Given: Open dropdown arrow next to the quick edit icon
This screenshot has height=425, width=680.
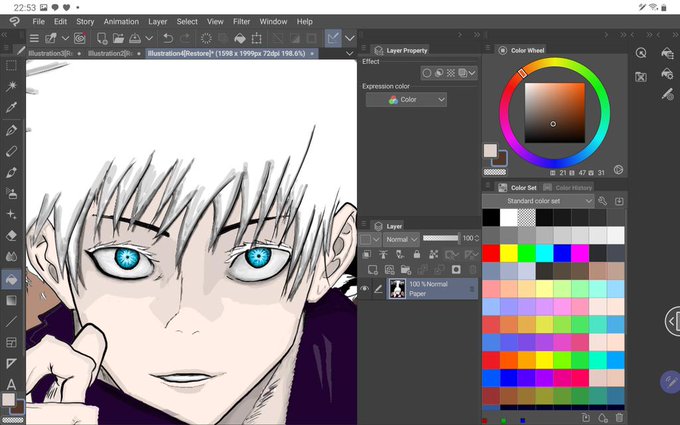Looking at the screenshot, I should [x=65, y=39].
